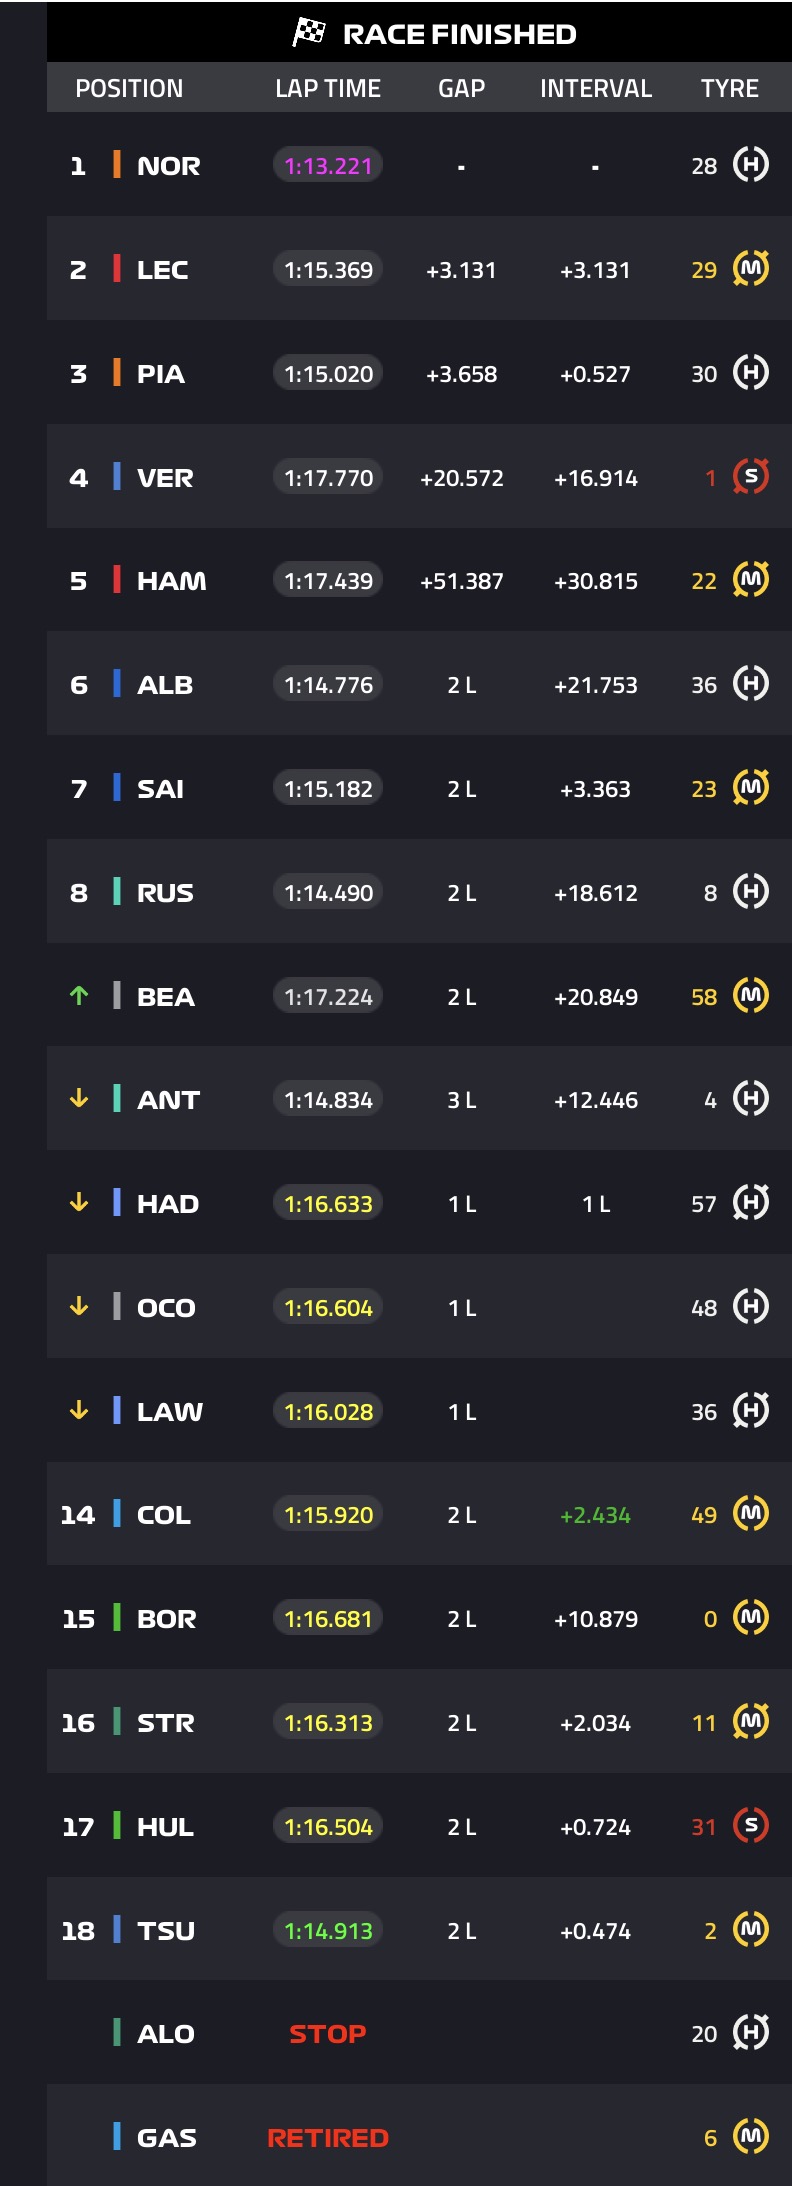Viewport: 792px width, 2186px height.
Task: Click the orange team color bar beside PIA
Action: pyautogui.click(x=117, y=373)
